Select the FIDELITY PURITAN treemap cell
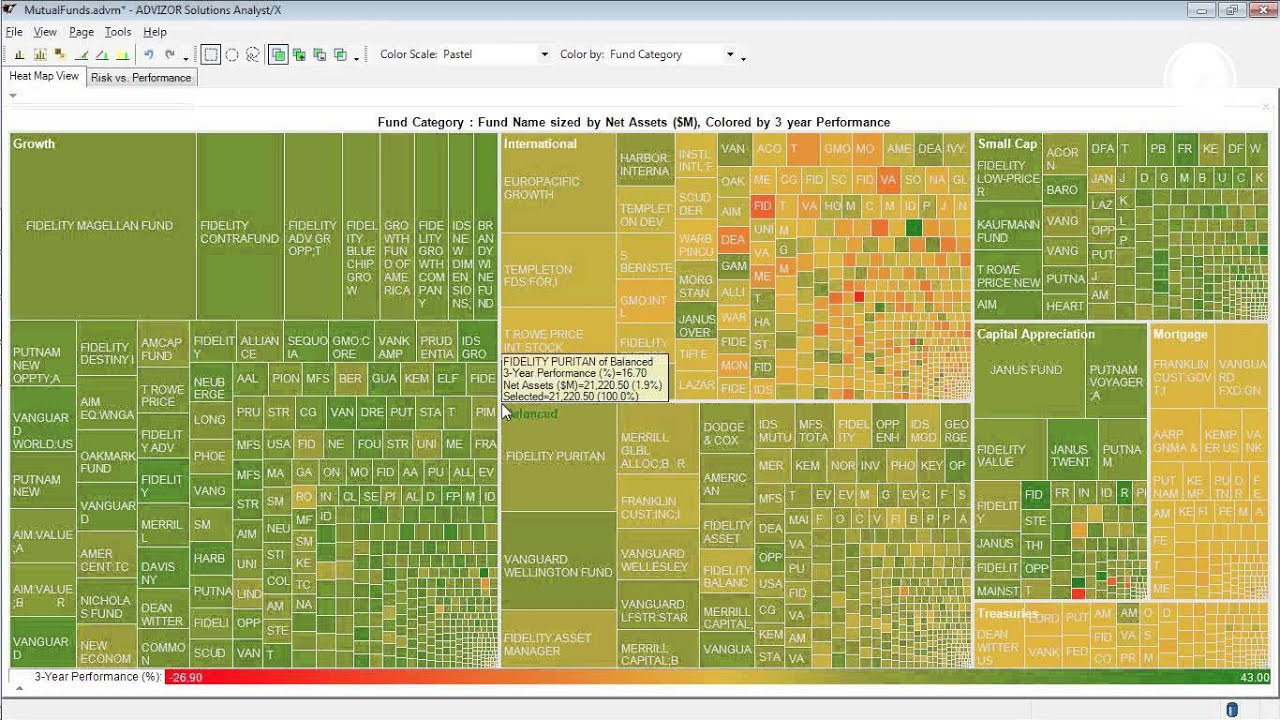Viewport: 1280px width, 720px height. click(x=558, y=456)
